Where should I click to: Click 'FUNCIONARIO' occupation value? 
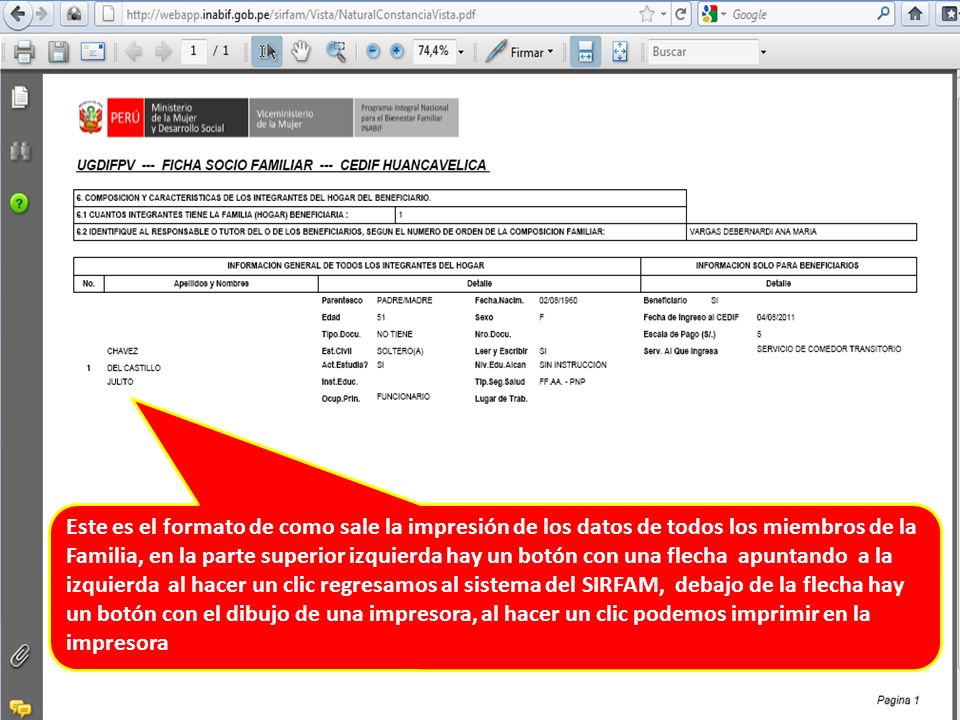click(403, 397)
